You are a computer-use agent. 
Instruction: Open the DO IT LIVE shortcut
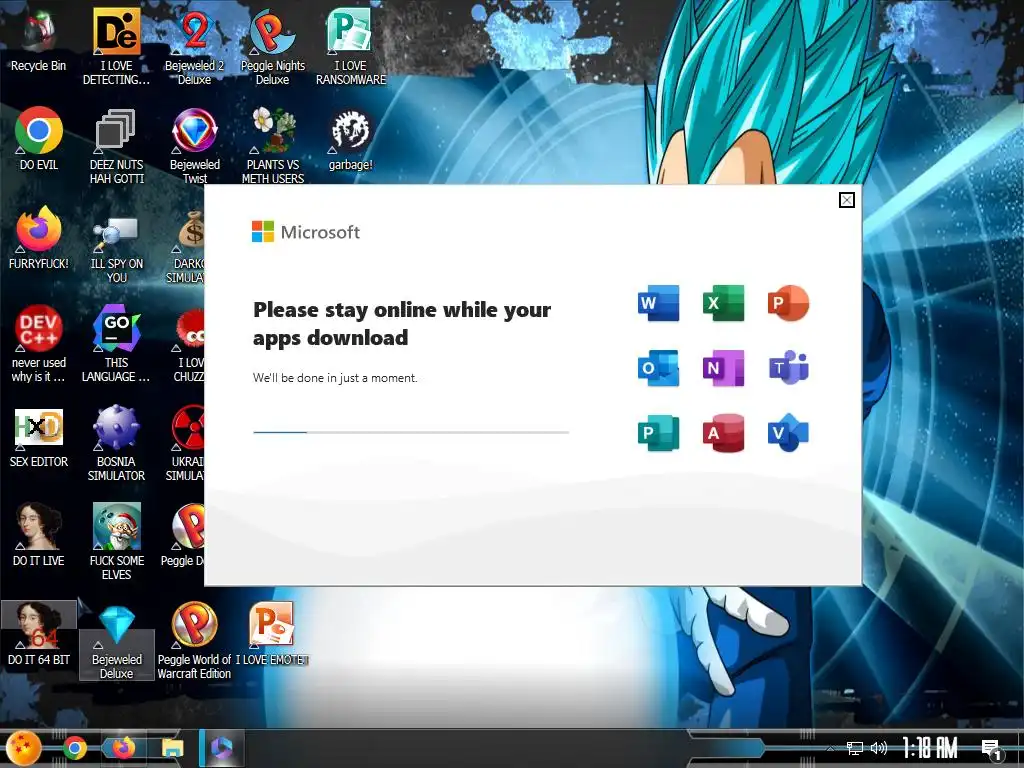coord(39,534)
